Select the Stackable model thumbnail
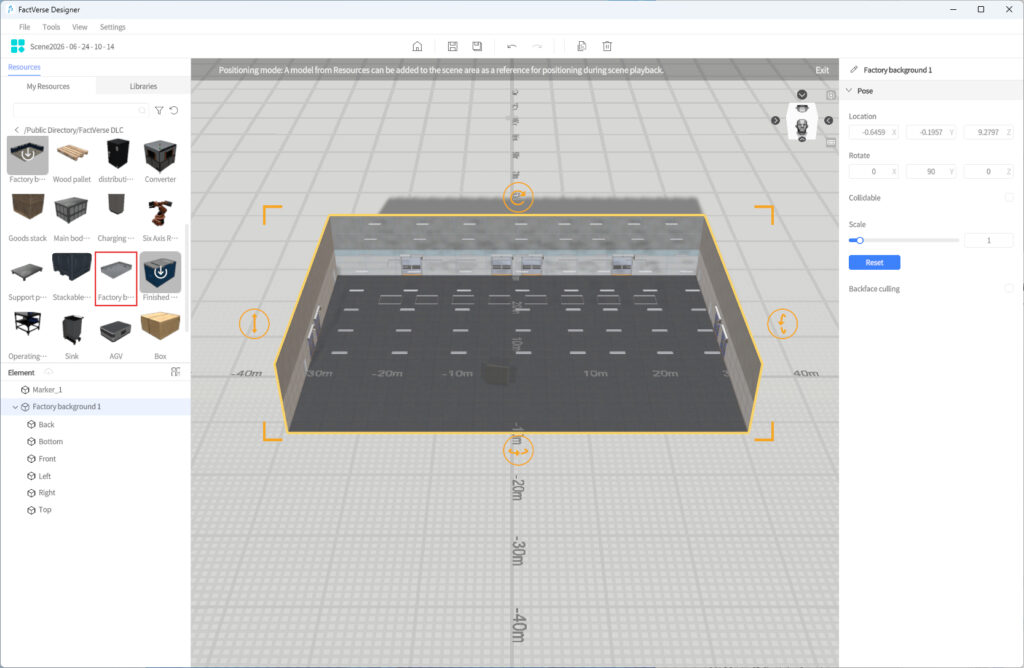 coord(72,267)
